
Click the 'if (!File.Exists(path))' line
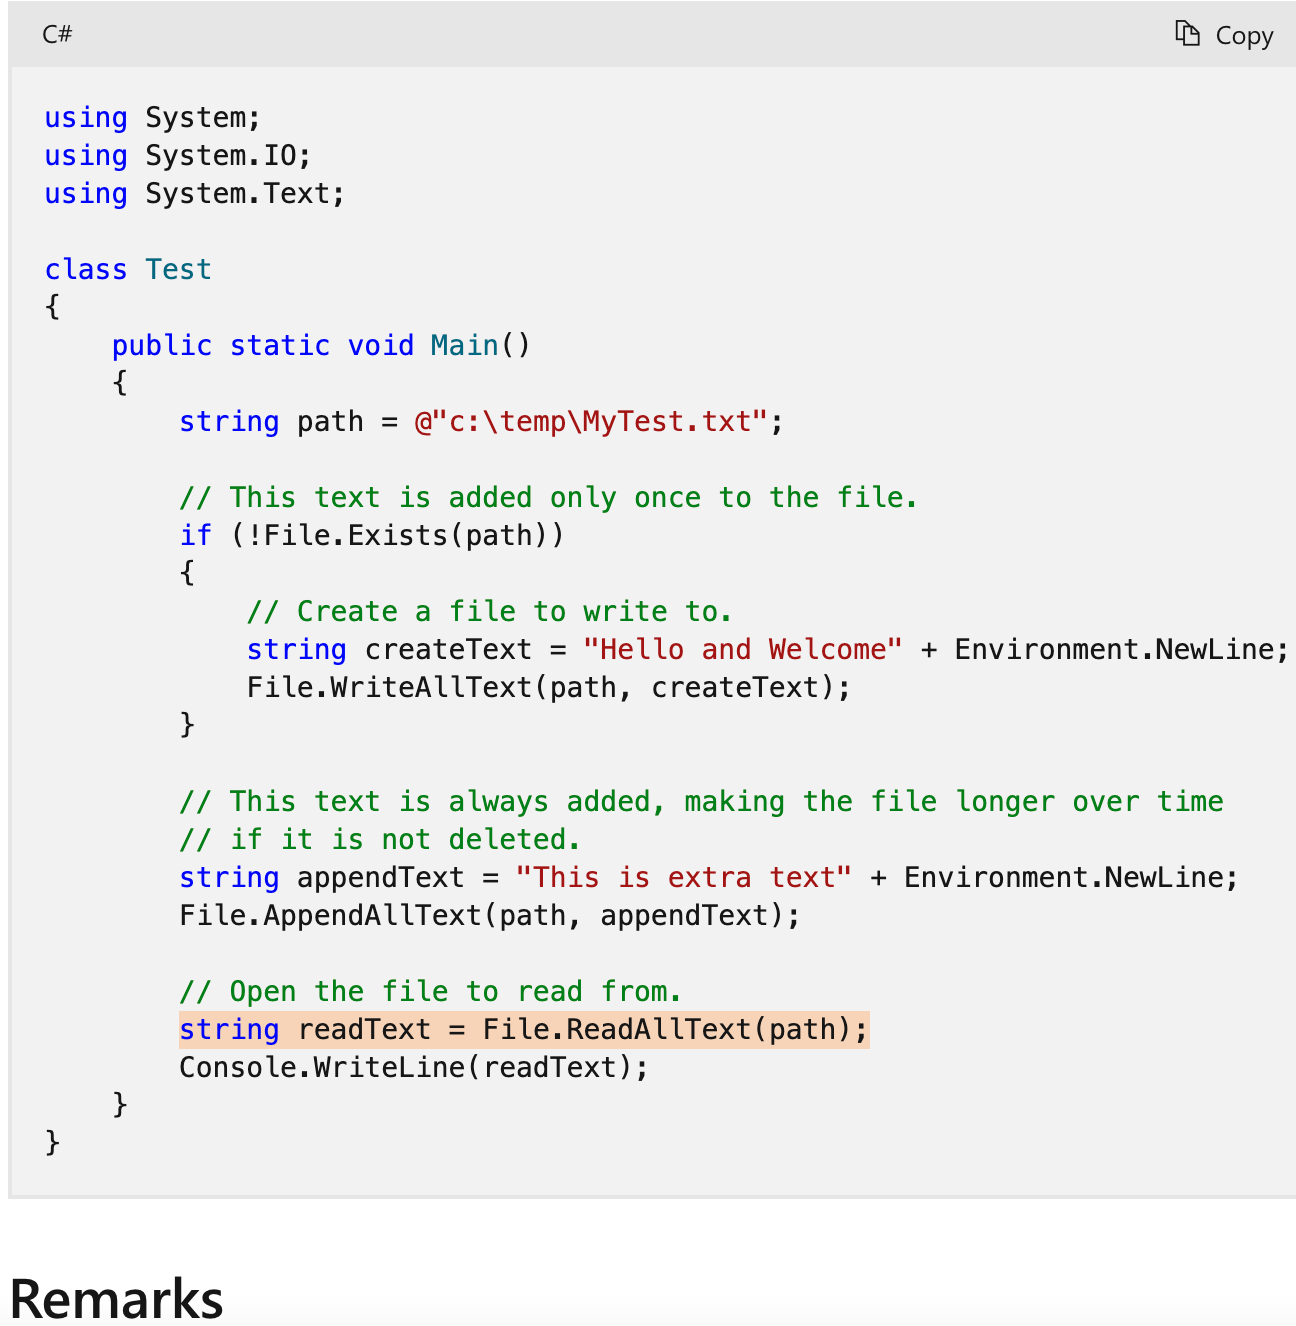(x=372, y=536)
